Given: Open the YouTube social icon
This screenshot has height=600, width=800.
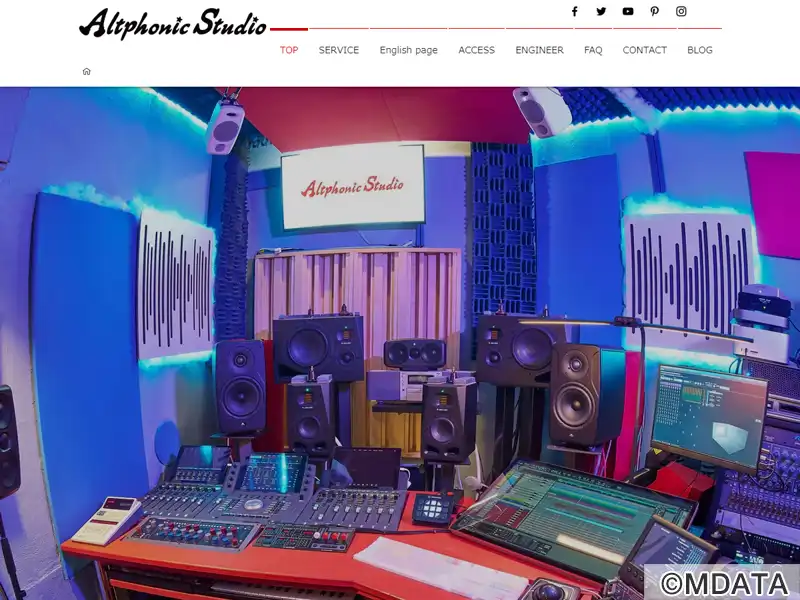Looking at the screenshot, I should coord(628,11).
